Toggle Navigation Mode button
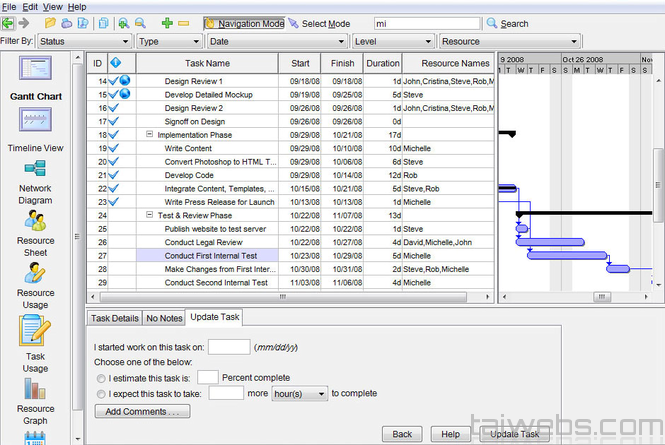Image resolution: width=665 pixels, height=445 pixels. tap(244, 23)
